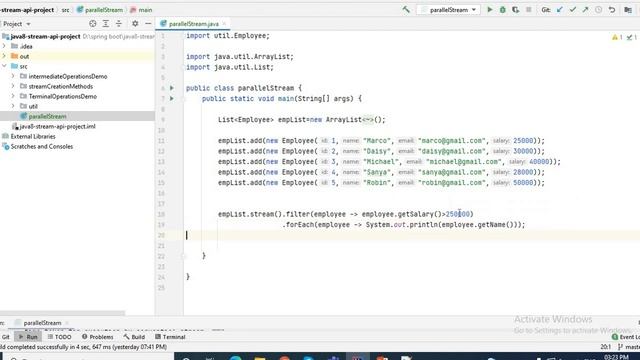Open the Project view dropdown
The image size is (640, 360).
coord(17,24)
